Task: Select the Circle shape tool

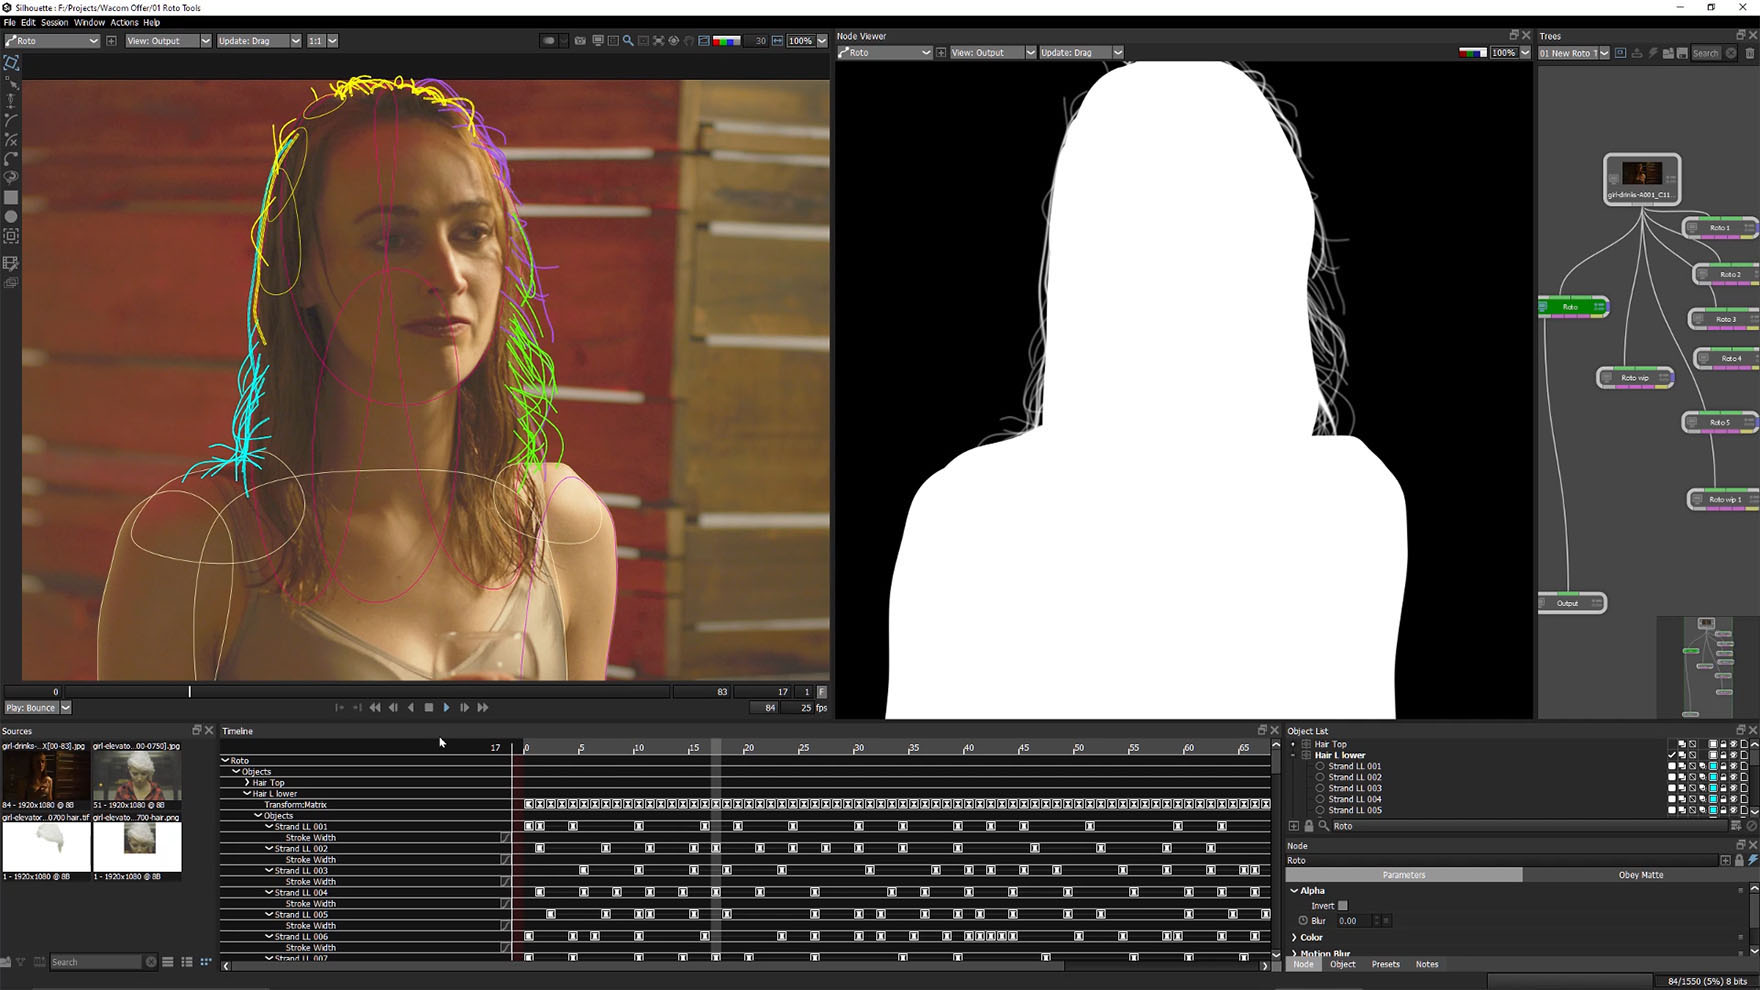Action: tap(11, 217)
